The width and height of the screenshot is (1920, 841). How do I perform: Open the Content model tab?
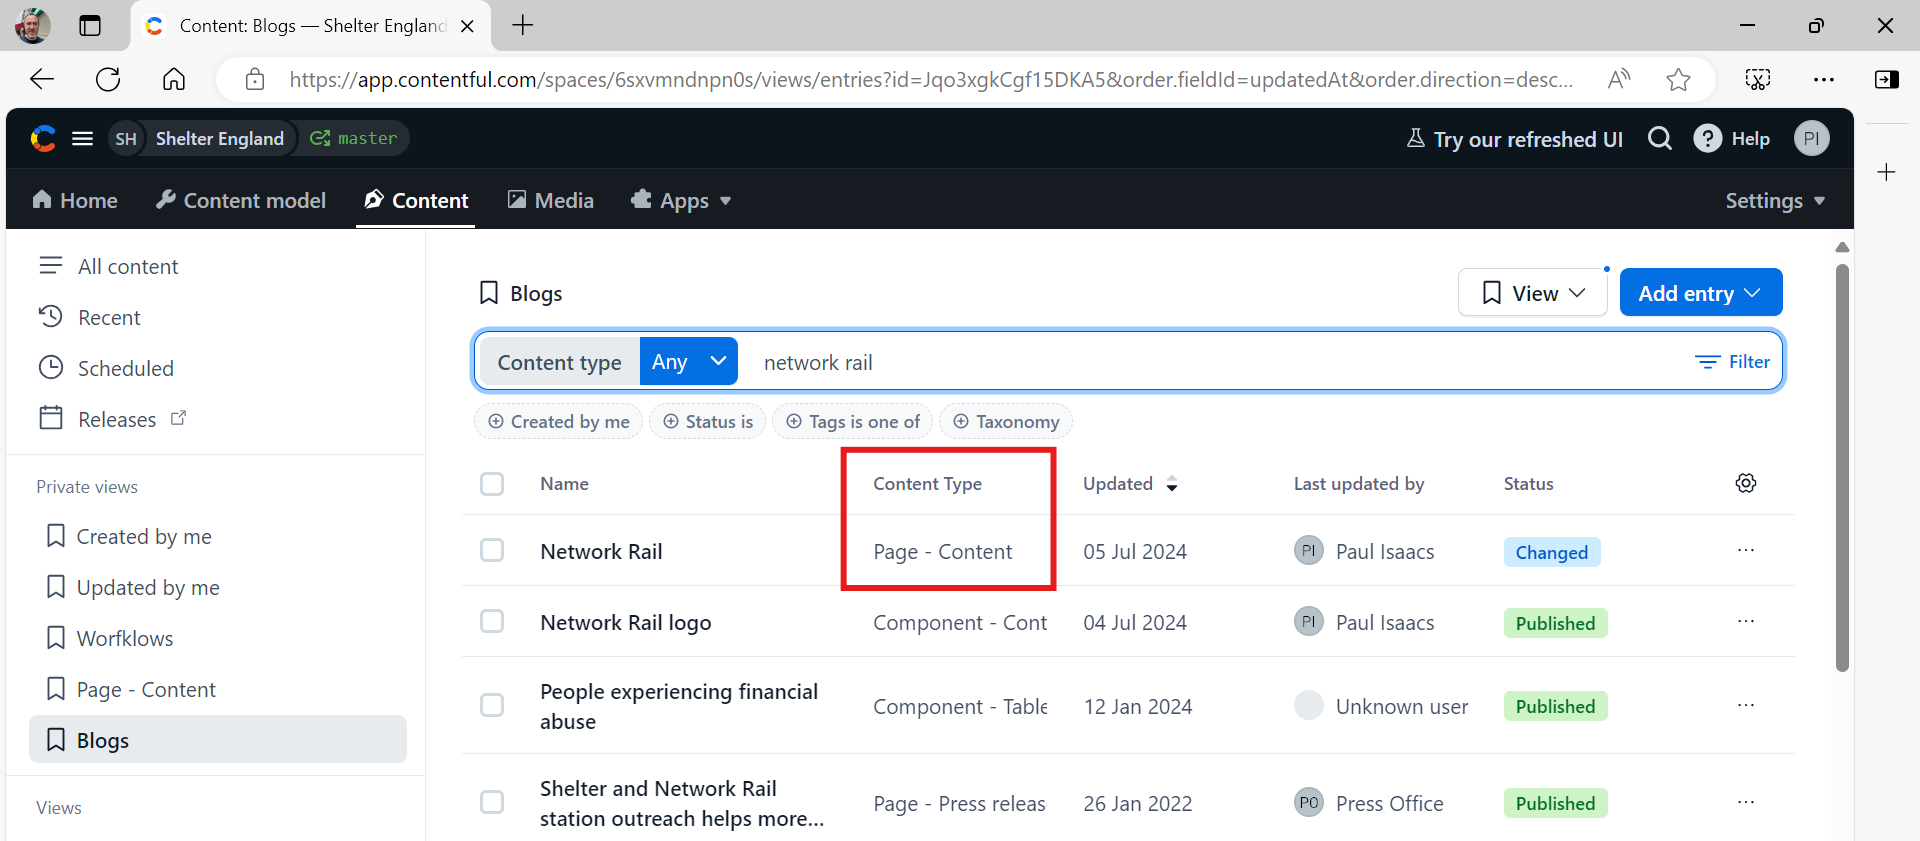click(241, 201)
